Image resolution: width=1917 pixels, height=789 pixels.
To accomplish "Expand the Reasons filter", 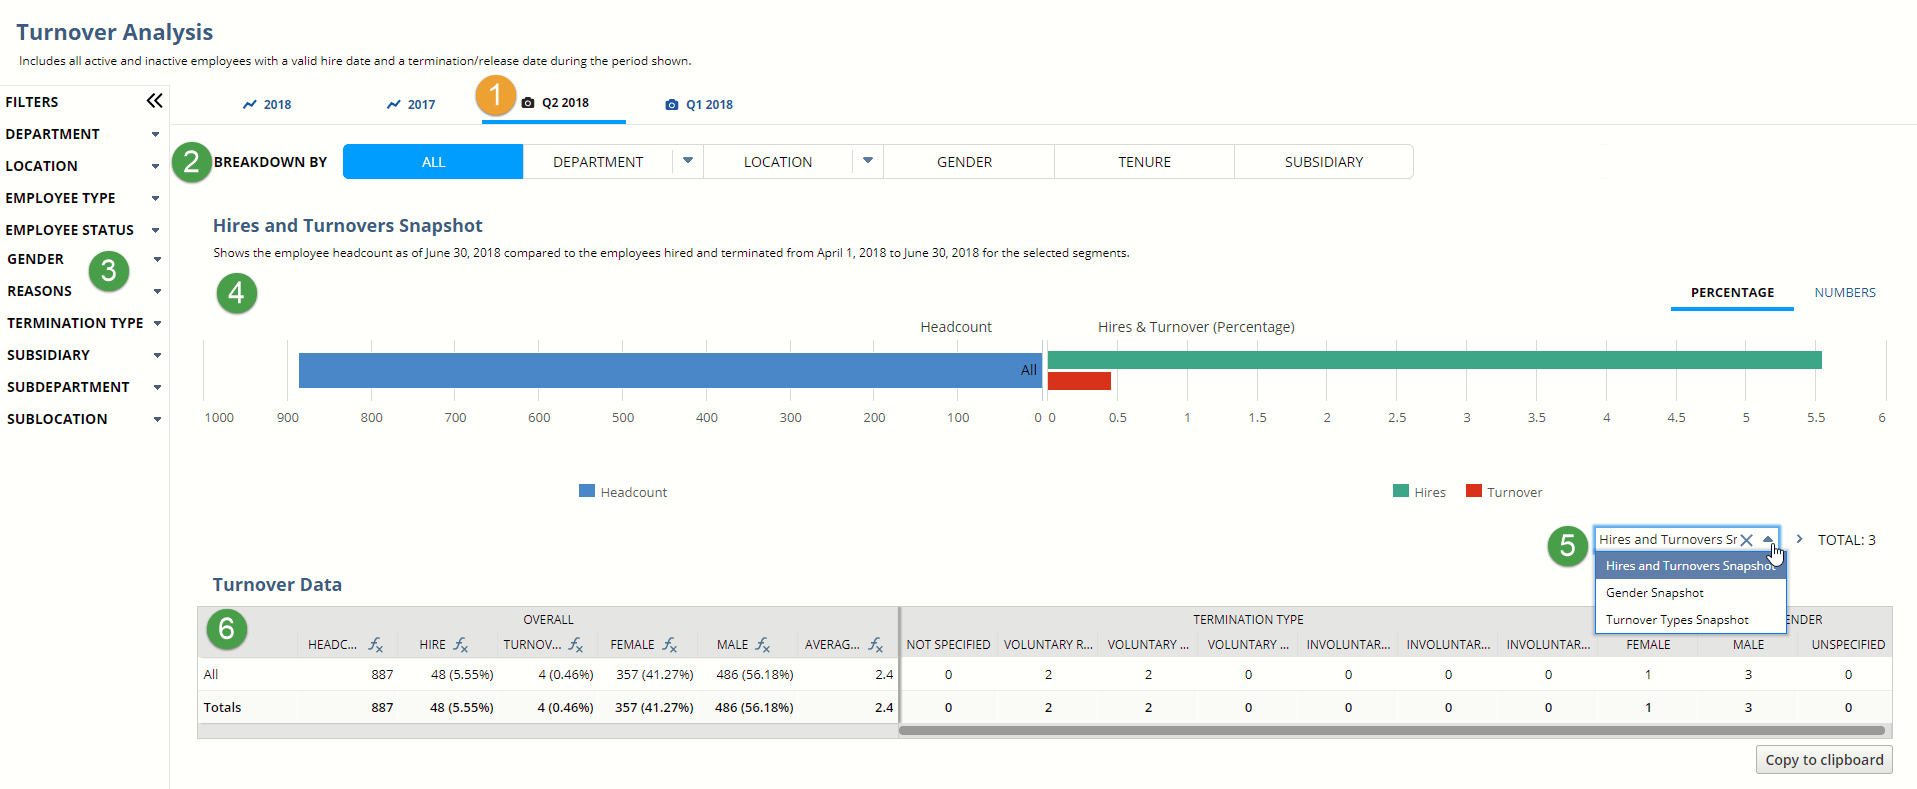I will (157, 291).
